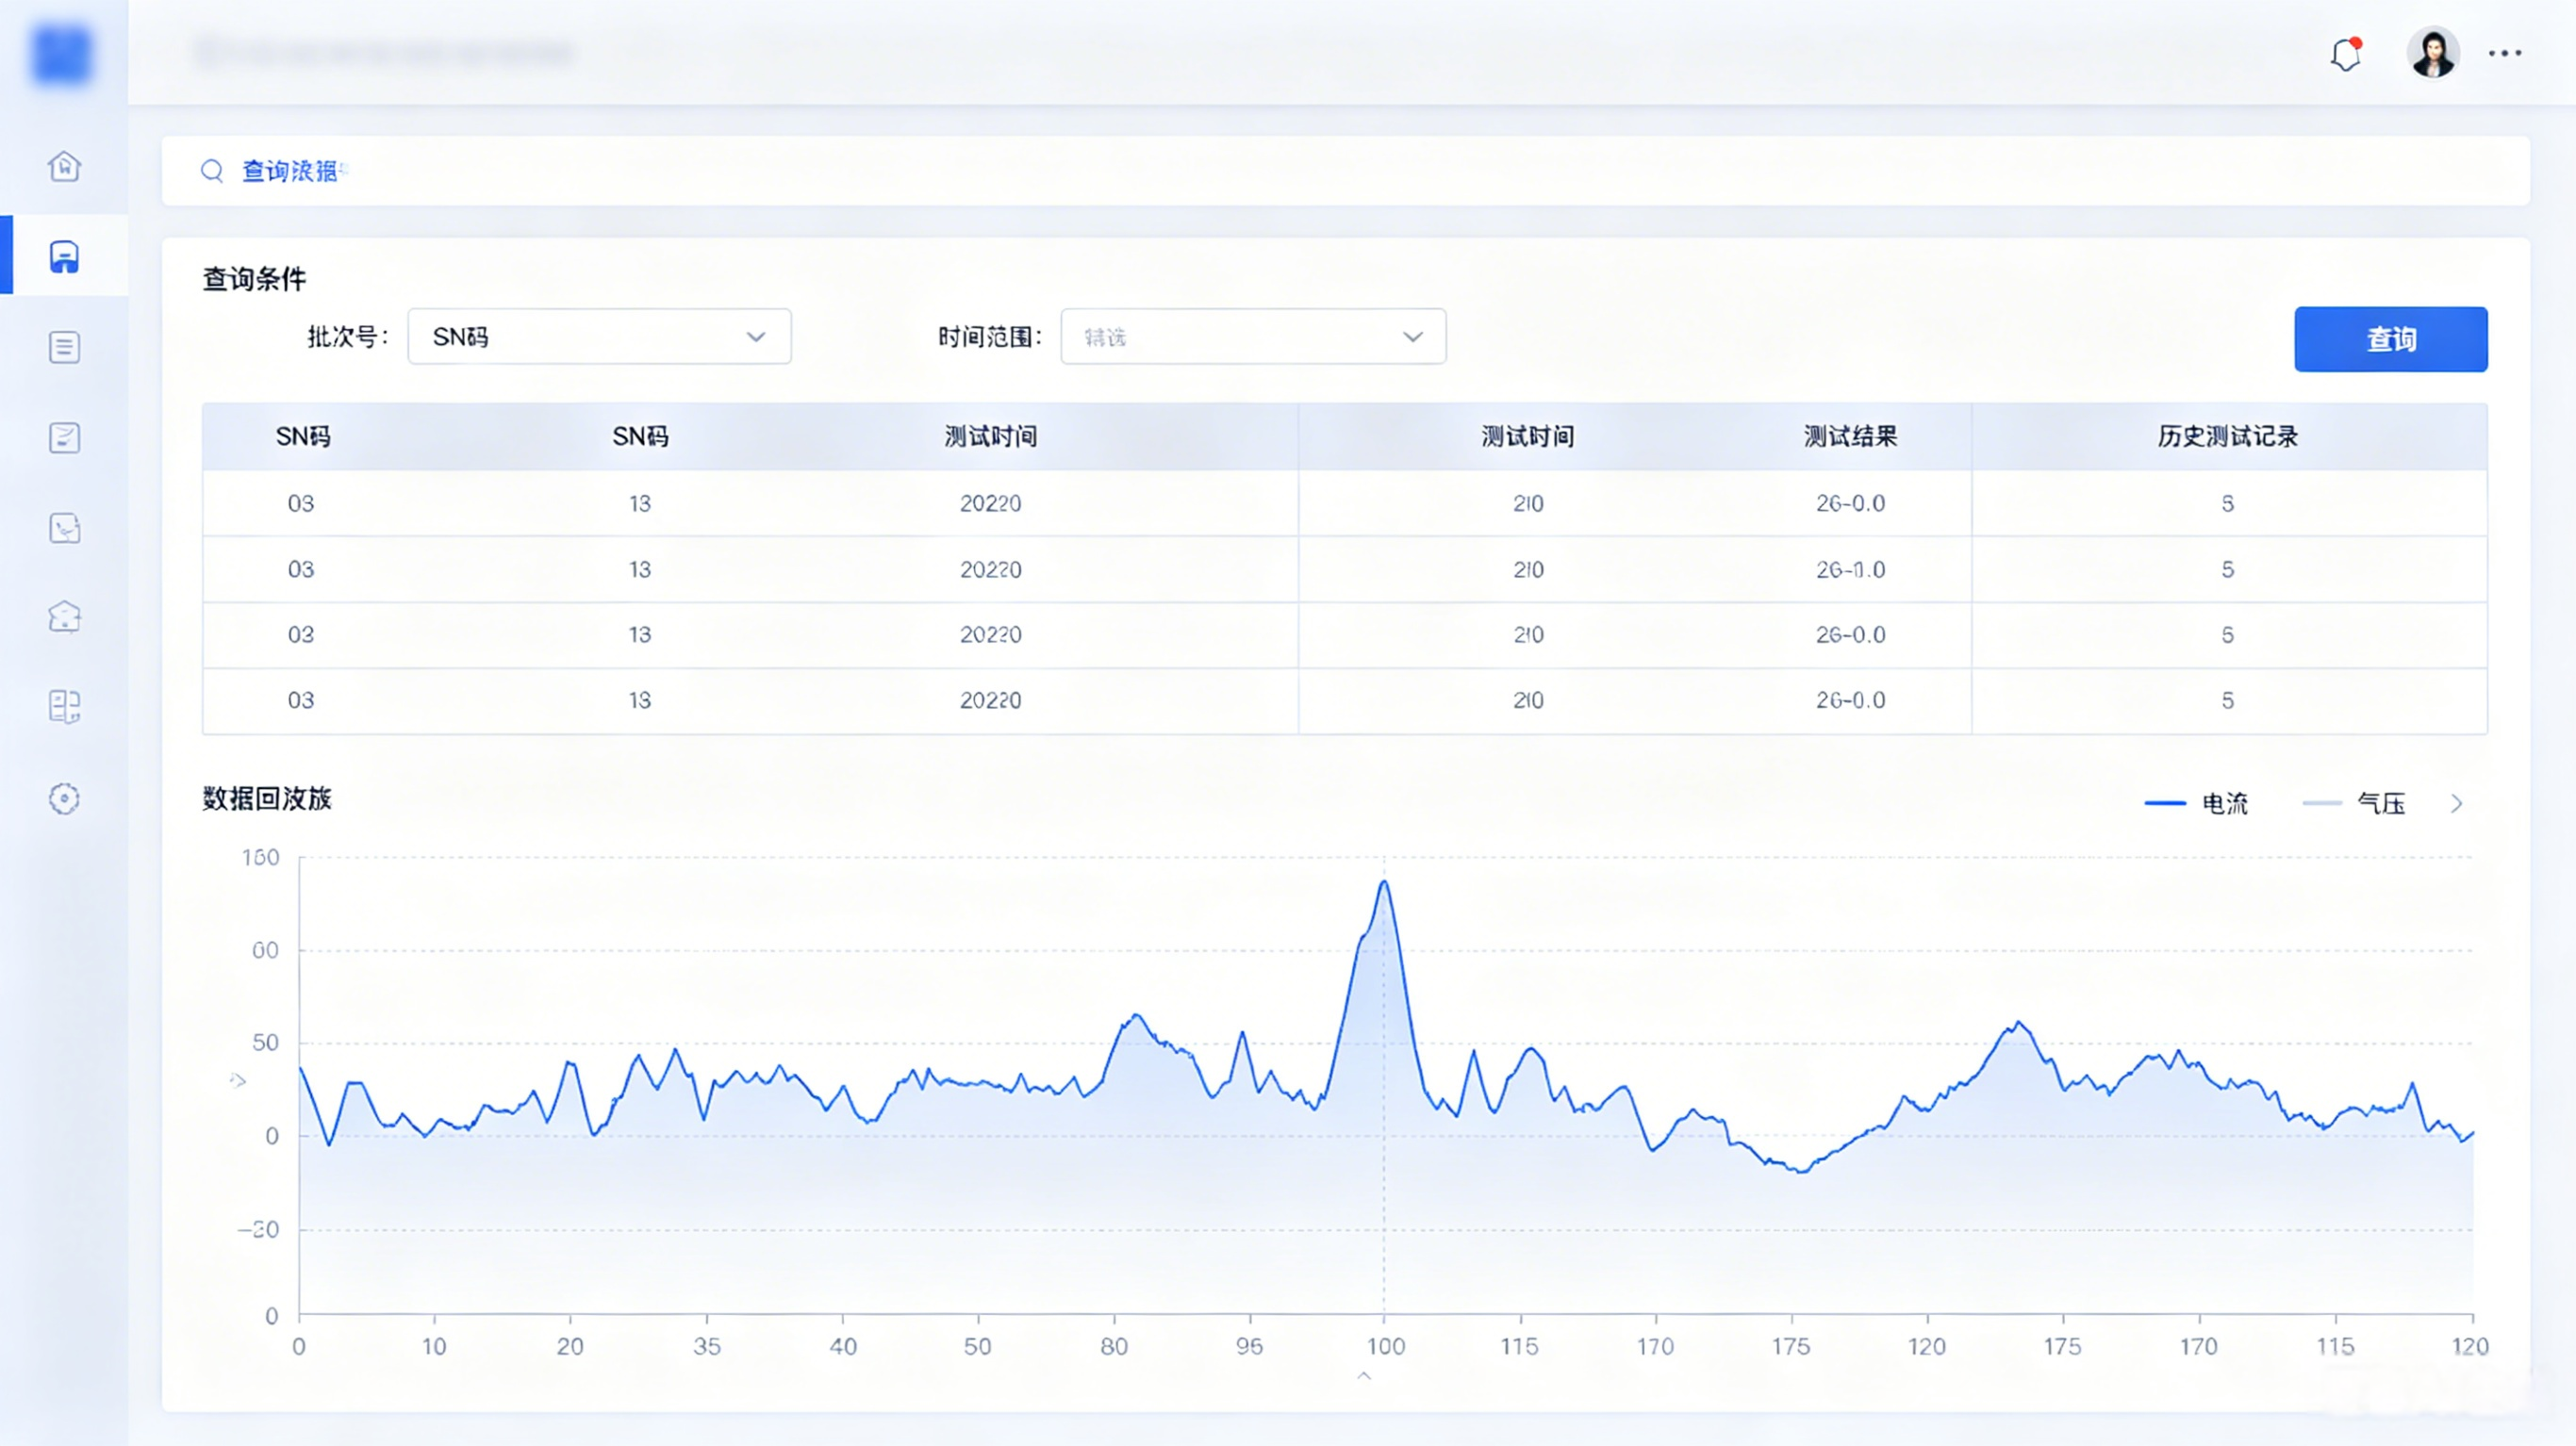Open the edit-note sidebar icon

pos(64,438)
